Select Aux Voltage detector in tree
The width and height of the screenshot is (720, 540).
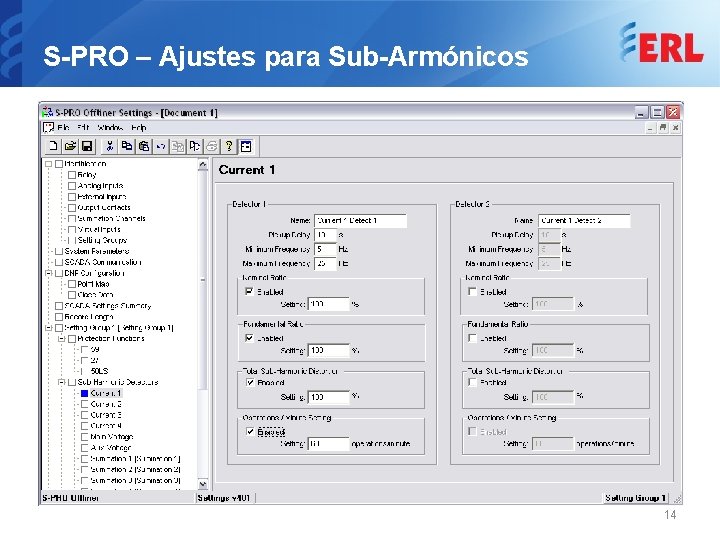(x=111, y=448)
